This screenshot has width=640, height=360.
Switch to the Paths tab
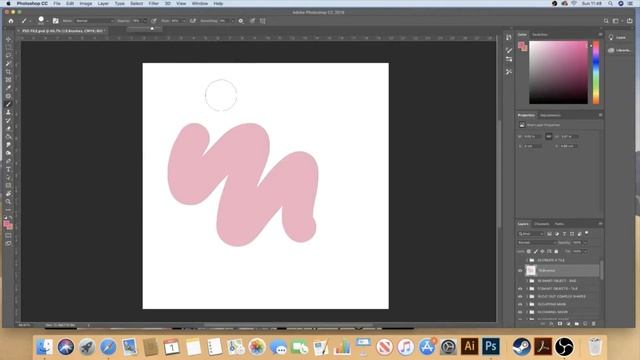[x=559, y=224]
